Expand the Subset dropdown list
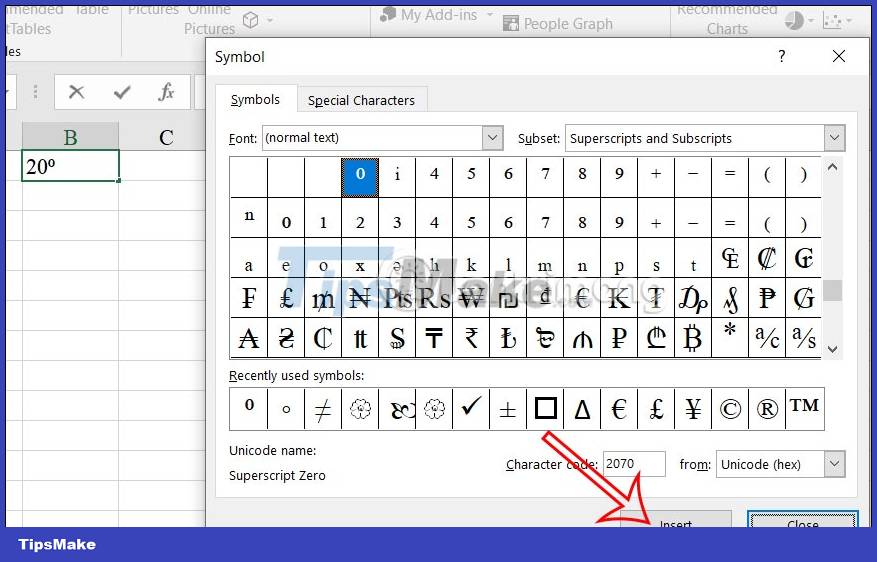The width and height of the screenshot is (877, 562). (x=834, y=138)
